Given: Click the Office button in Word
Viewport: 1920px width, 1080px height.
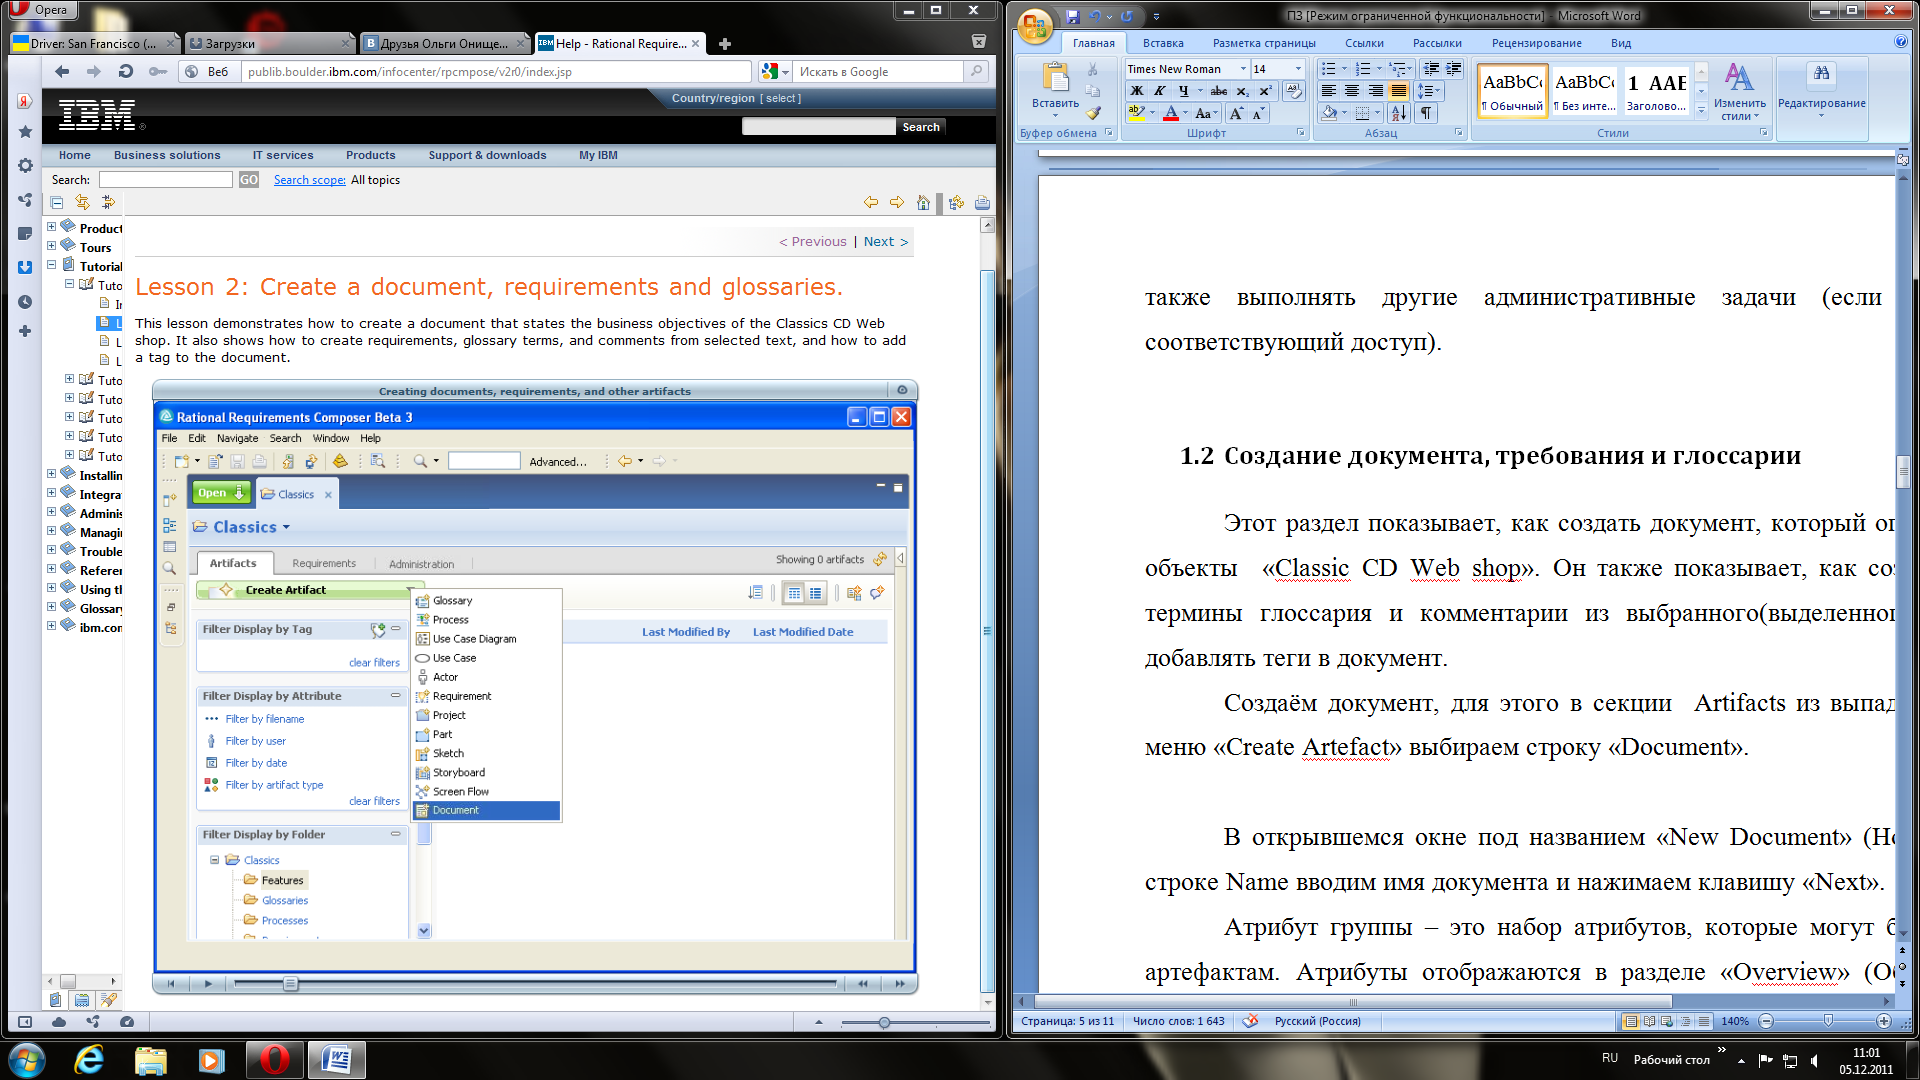Looking at the screenshot, I should [x=1035, y=24].
